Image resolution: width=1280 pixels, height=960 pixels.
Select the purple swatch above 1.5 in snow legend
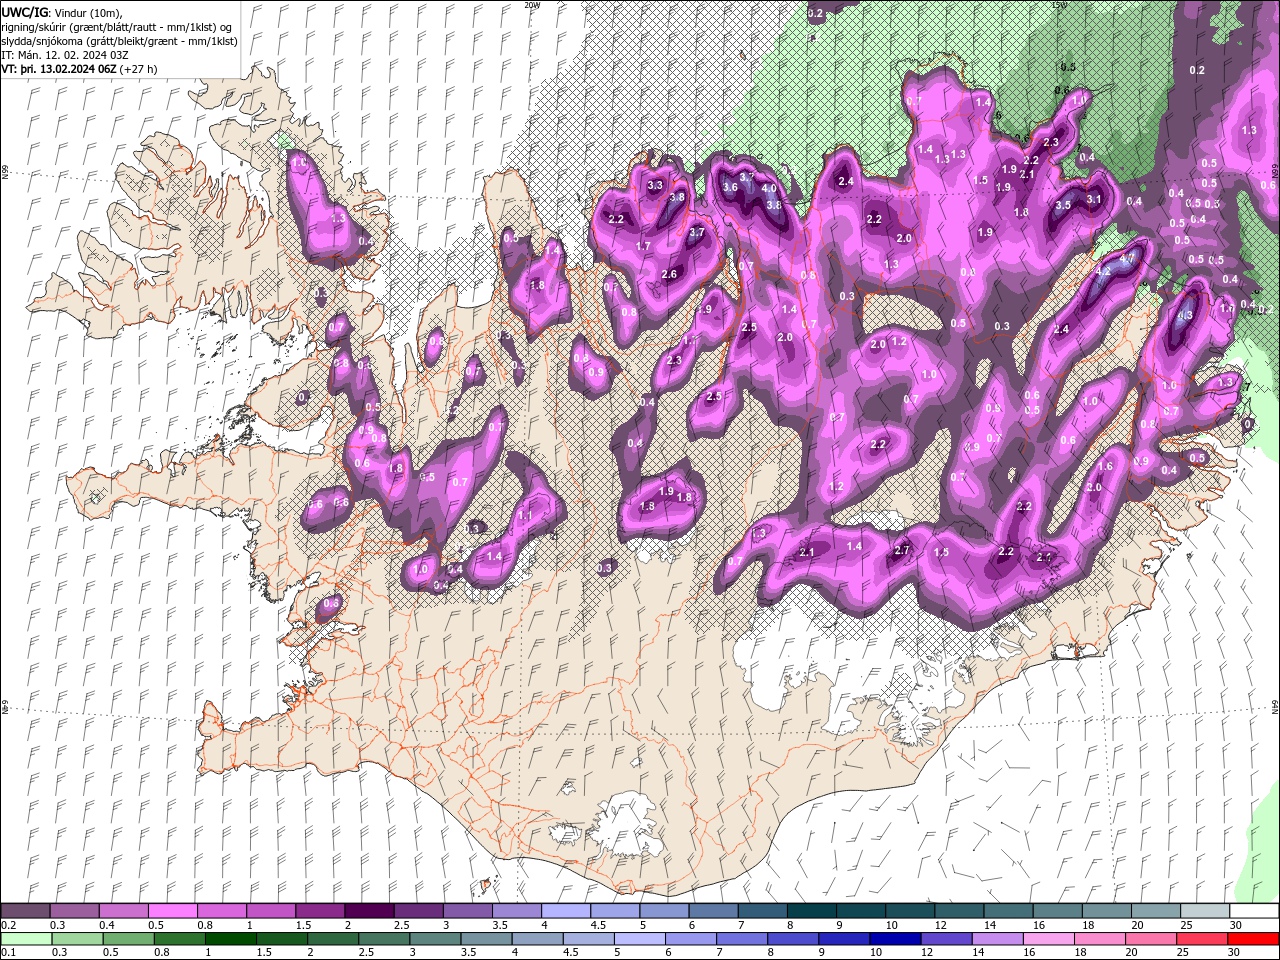coord(320,911)
